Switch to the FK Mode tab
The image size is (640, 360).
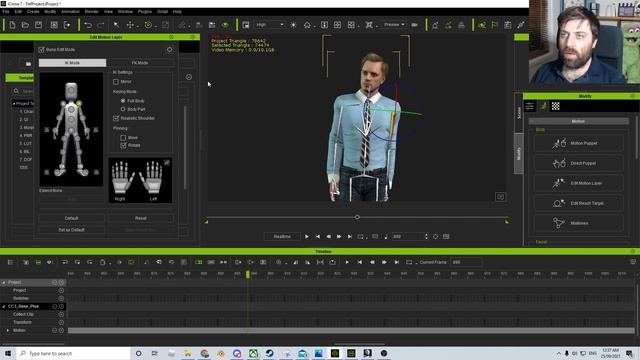click(x=140, y=63)
